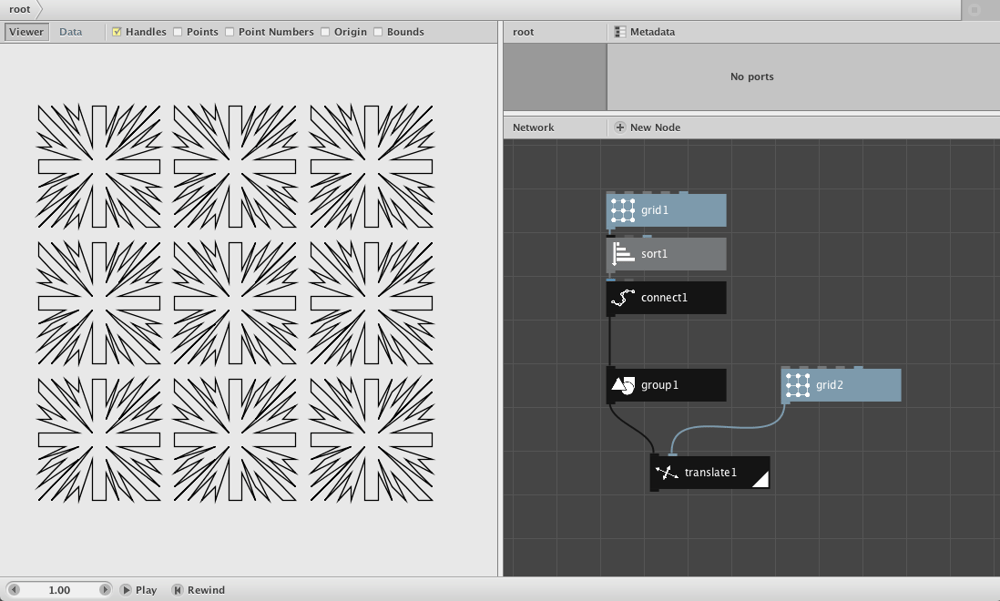
Task: Click the New Node plus icon
Action: tap(620, 128)
